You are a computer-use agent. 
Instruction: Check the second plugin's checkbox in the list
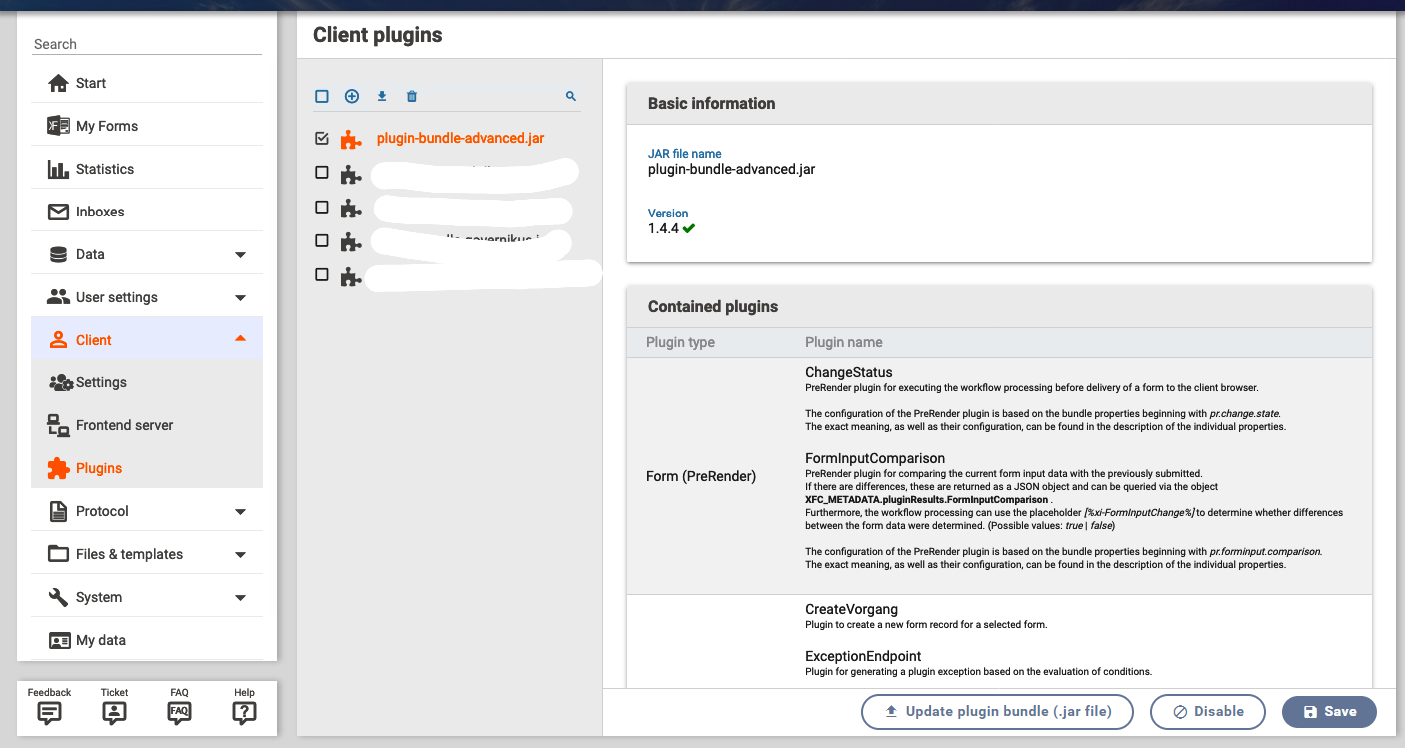pyautogui.click(x=322, y=173)
